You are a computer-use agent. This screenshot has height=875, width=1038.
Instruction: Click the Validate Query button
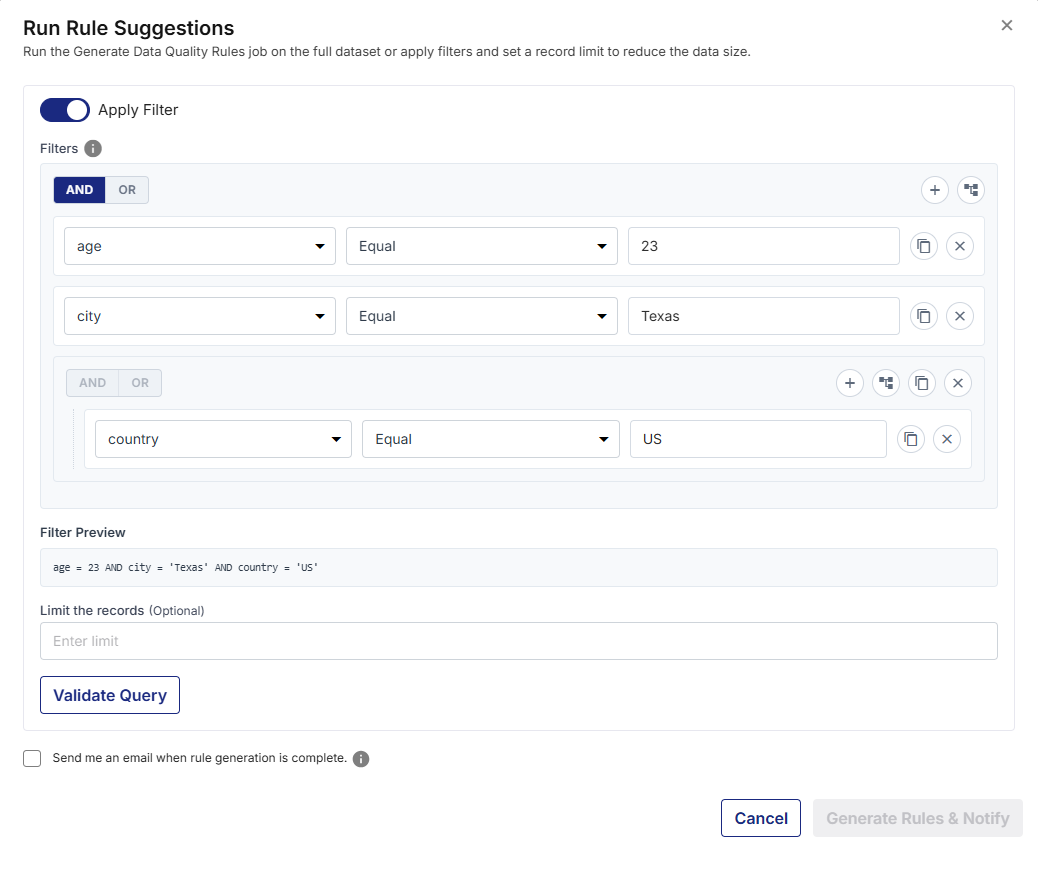point(110,696)
